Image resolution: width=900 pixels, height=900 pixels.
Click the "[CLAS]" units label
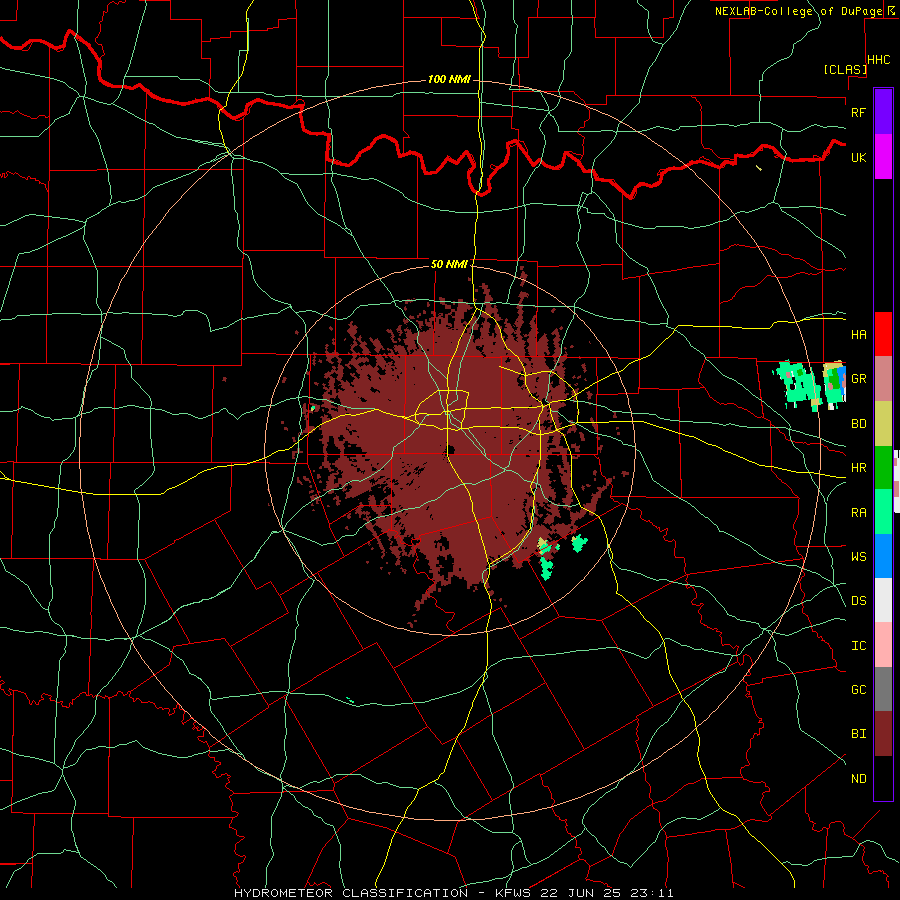point(845,69)
